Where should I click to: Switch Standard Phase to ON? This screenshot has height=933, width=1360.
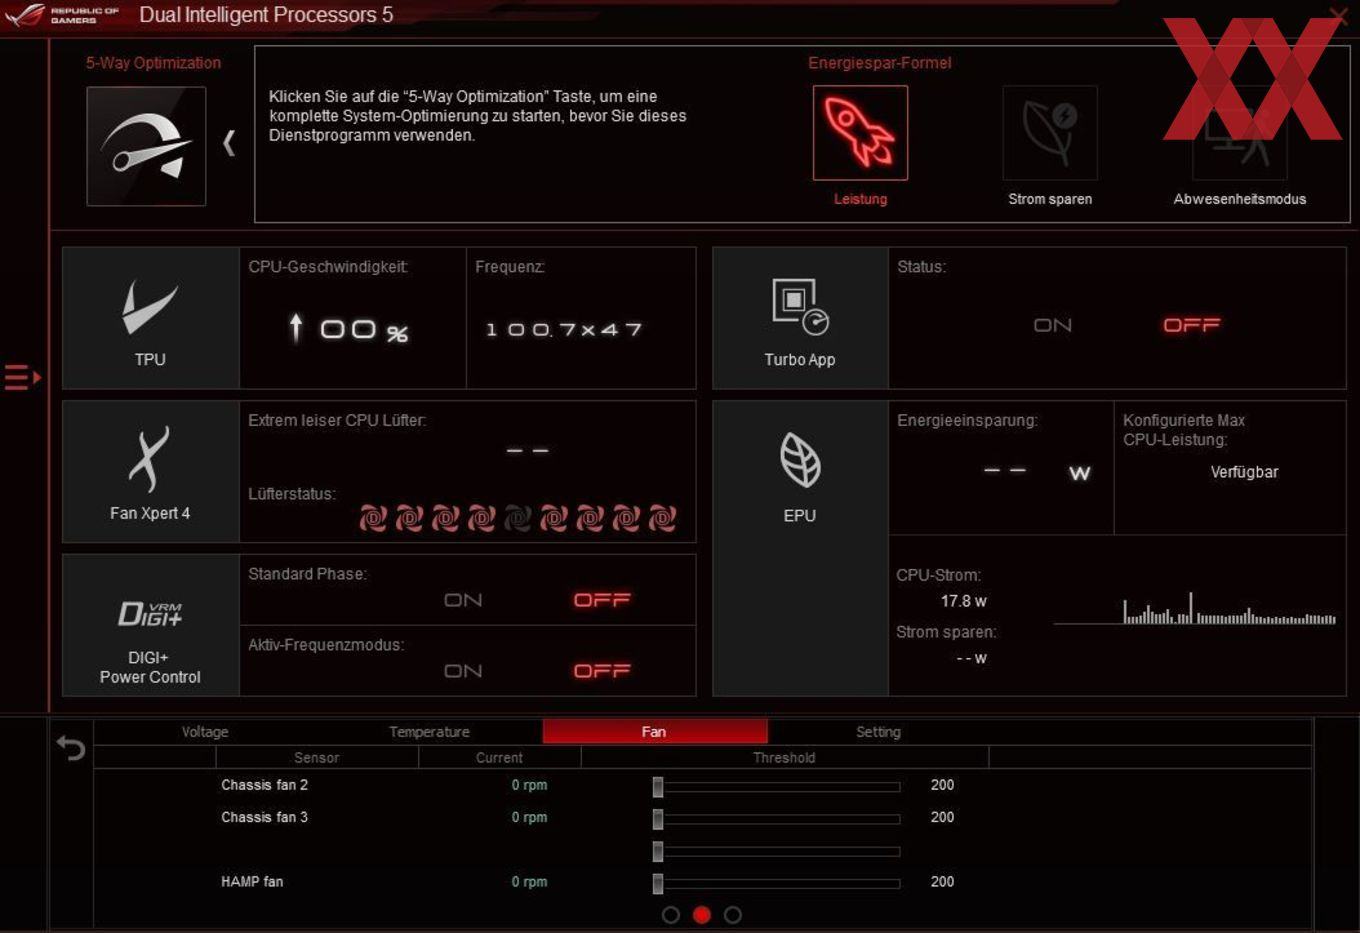point(463,600)
